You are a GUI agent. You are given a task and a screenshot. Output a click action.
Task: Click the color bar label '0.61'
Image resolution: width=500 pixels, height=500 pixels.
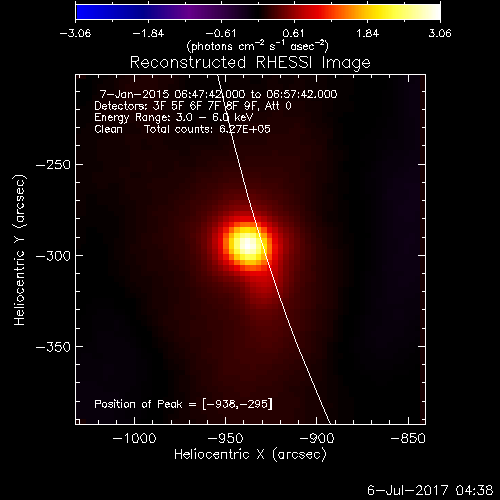293,33
